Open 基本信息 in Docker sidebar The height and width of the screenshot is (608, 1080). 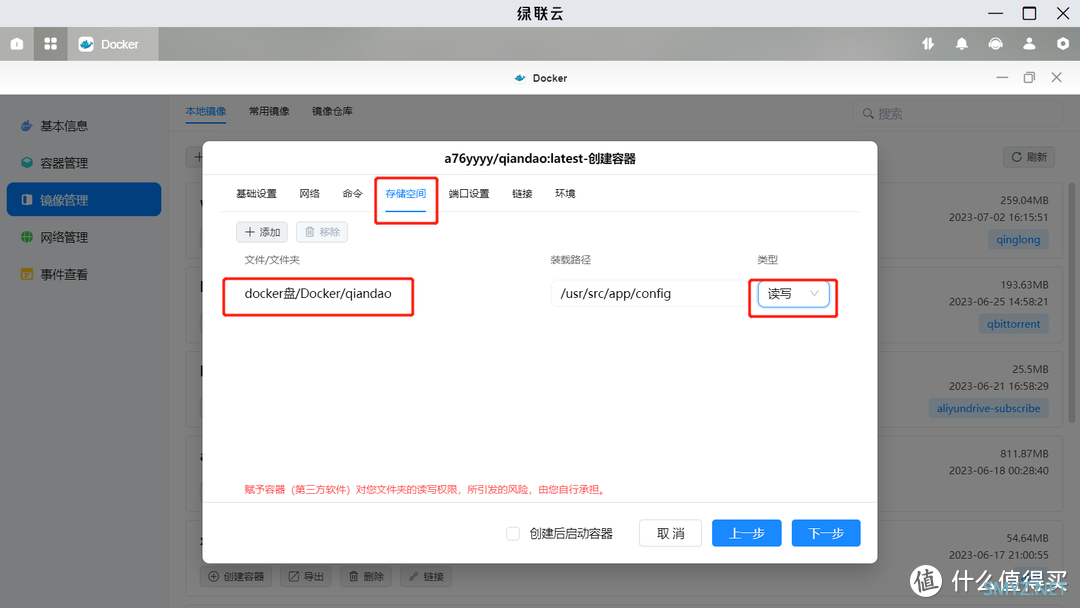pos(84,126)
